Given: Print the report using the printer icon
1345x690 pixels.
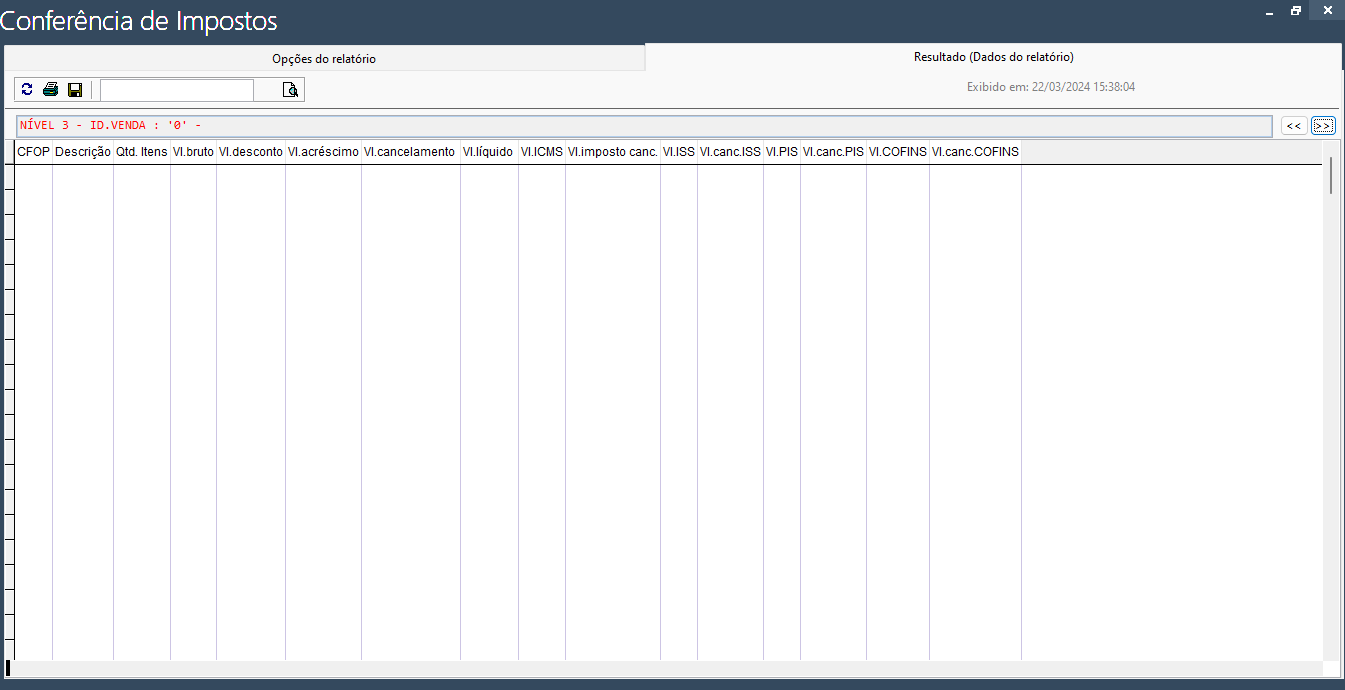Looking at the screenshot, I should coord(50,90).
